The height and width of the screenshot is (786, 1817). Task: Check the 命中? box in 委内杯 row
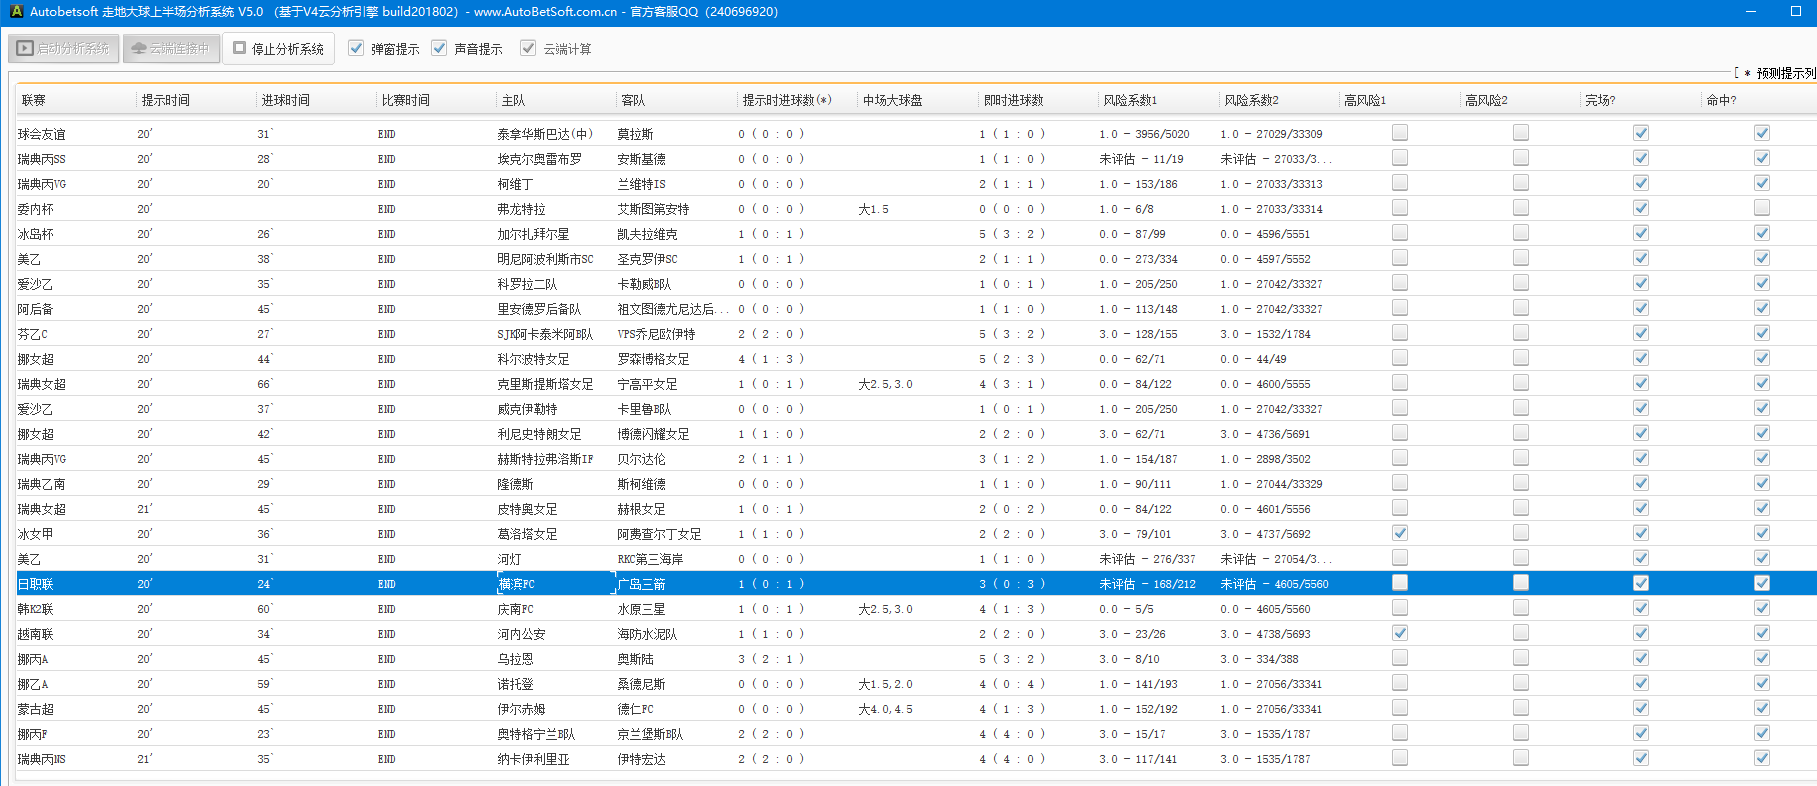1762,208
